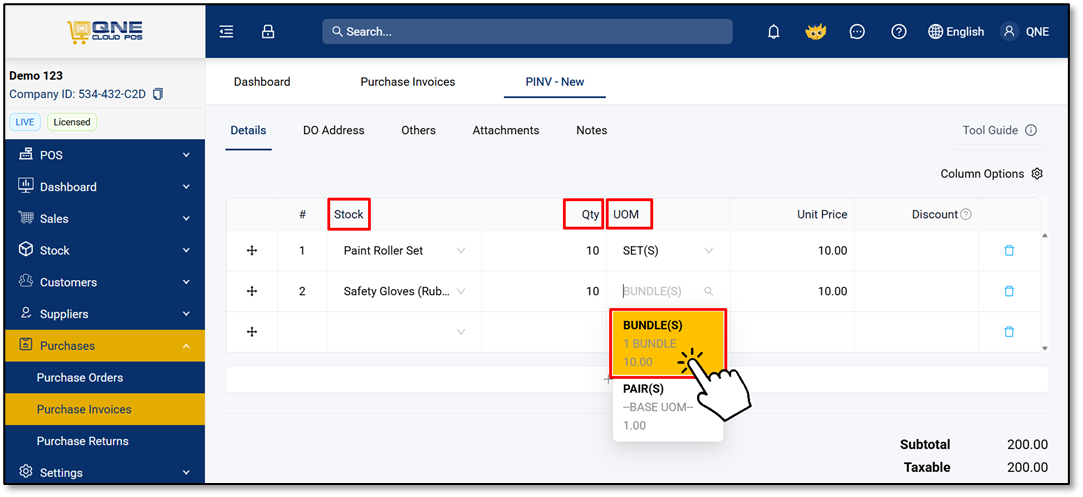Viewport: 1083px width, 497px height.
Task: Click Qty cell of Paint Roller Set
Action: 544,251
